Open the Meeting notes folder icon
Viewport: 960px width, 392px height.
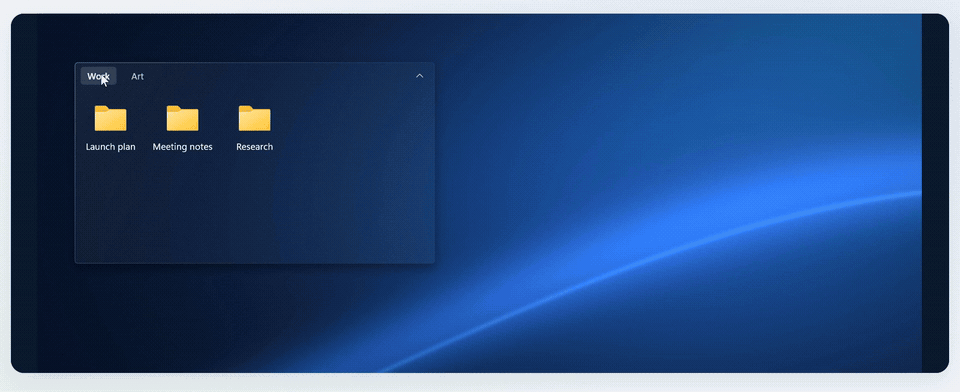[182, 118]
